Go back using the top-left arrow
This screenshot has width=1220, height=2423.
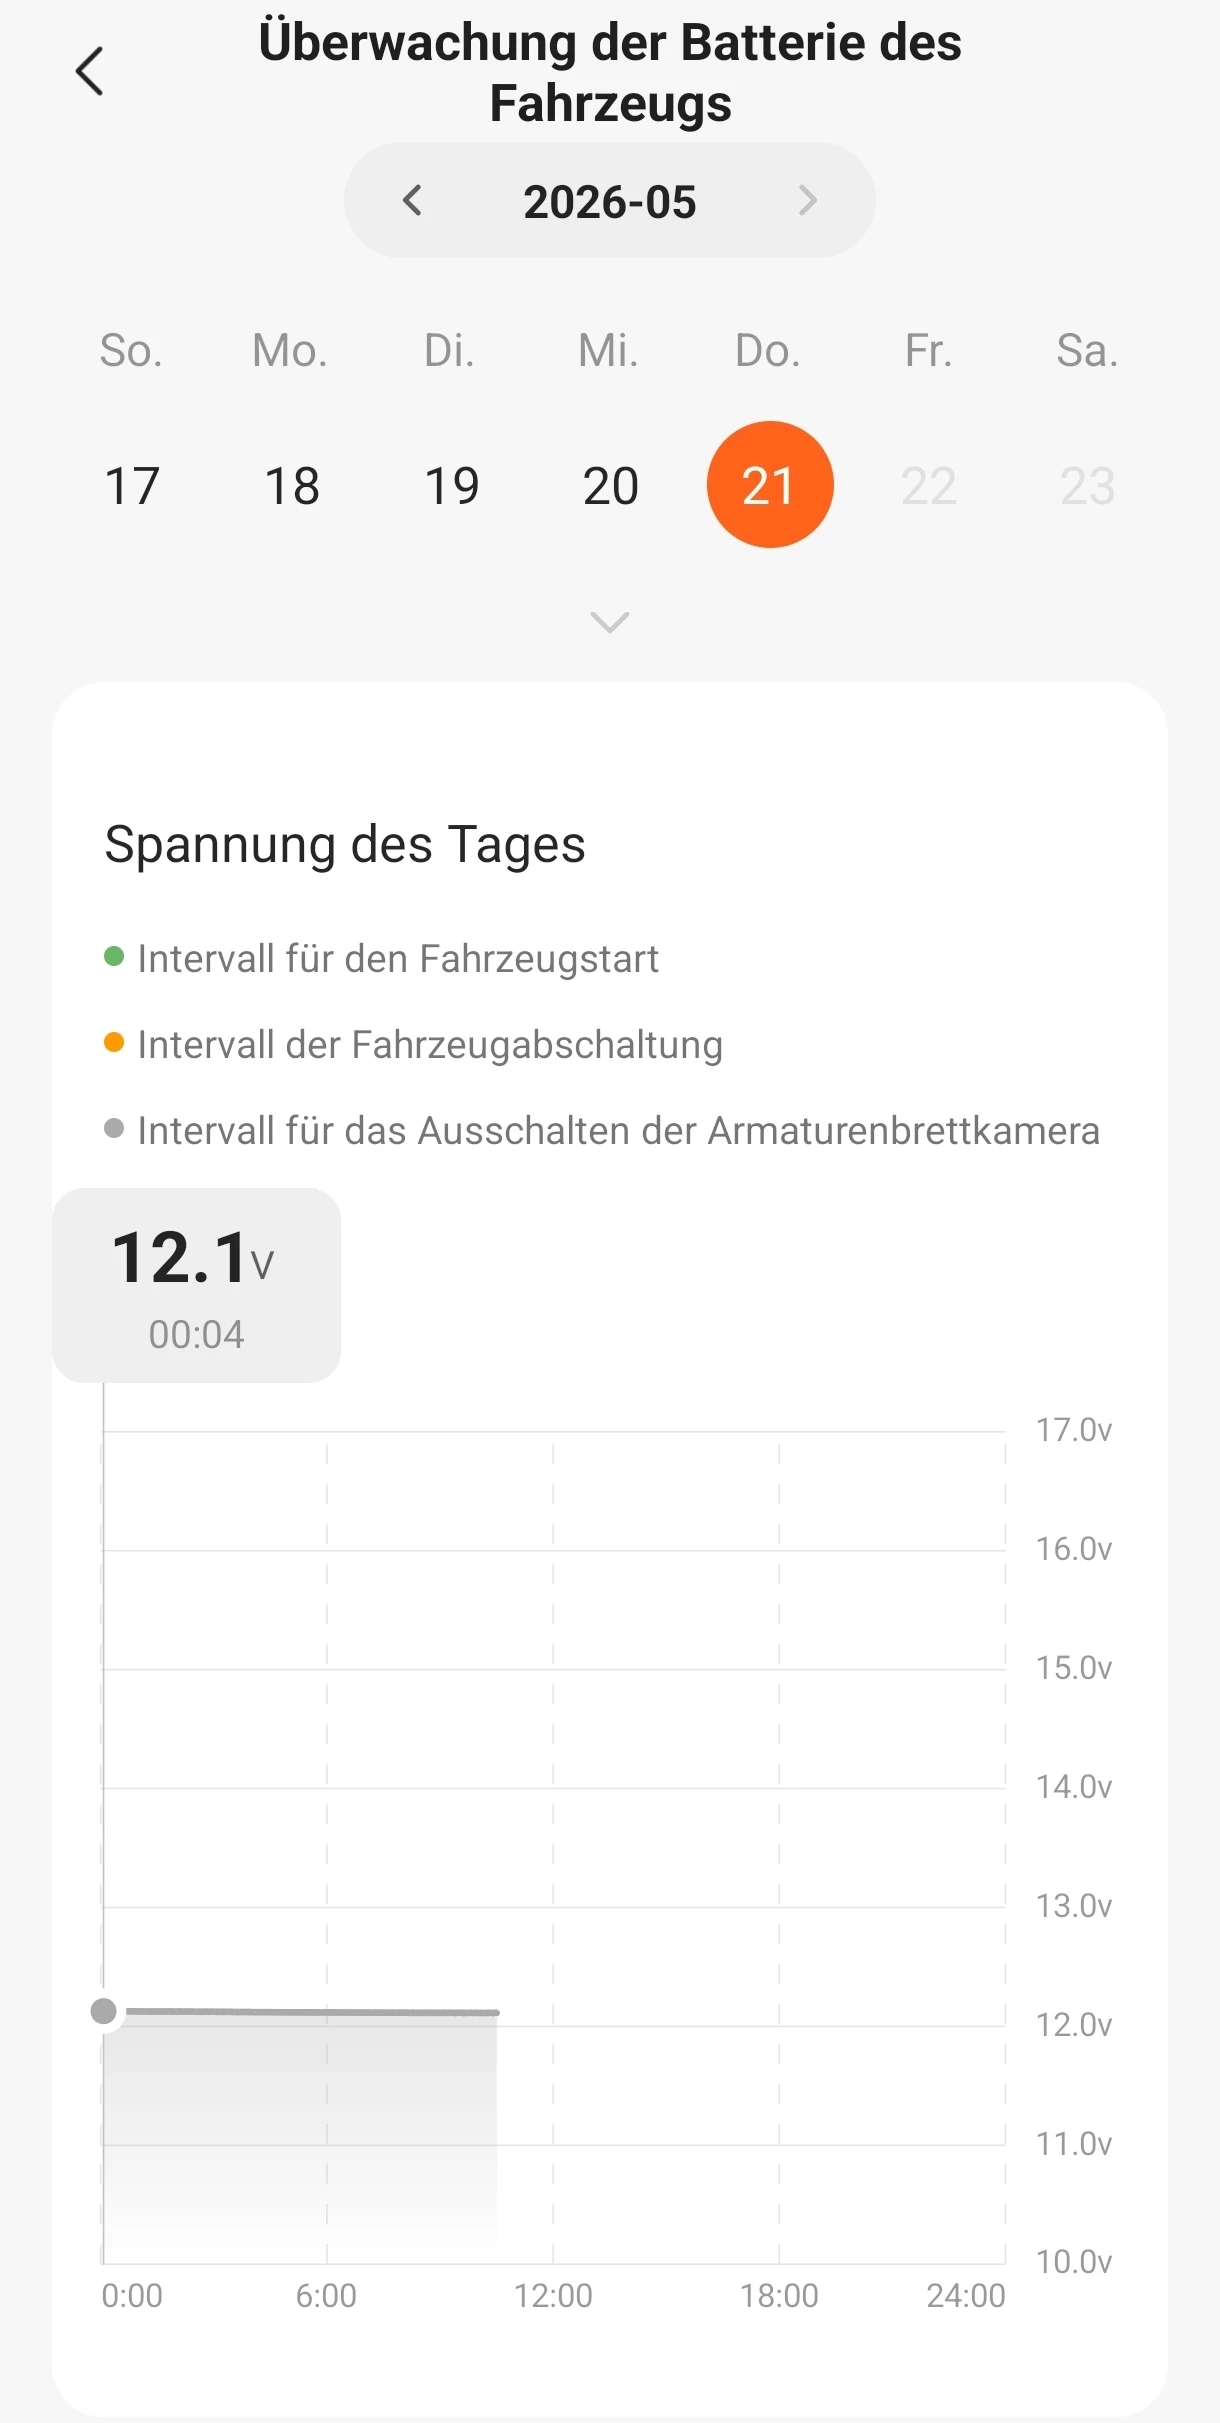coord(90,72)
